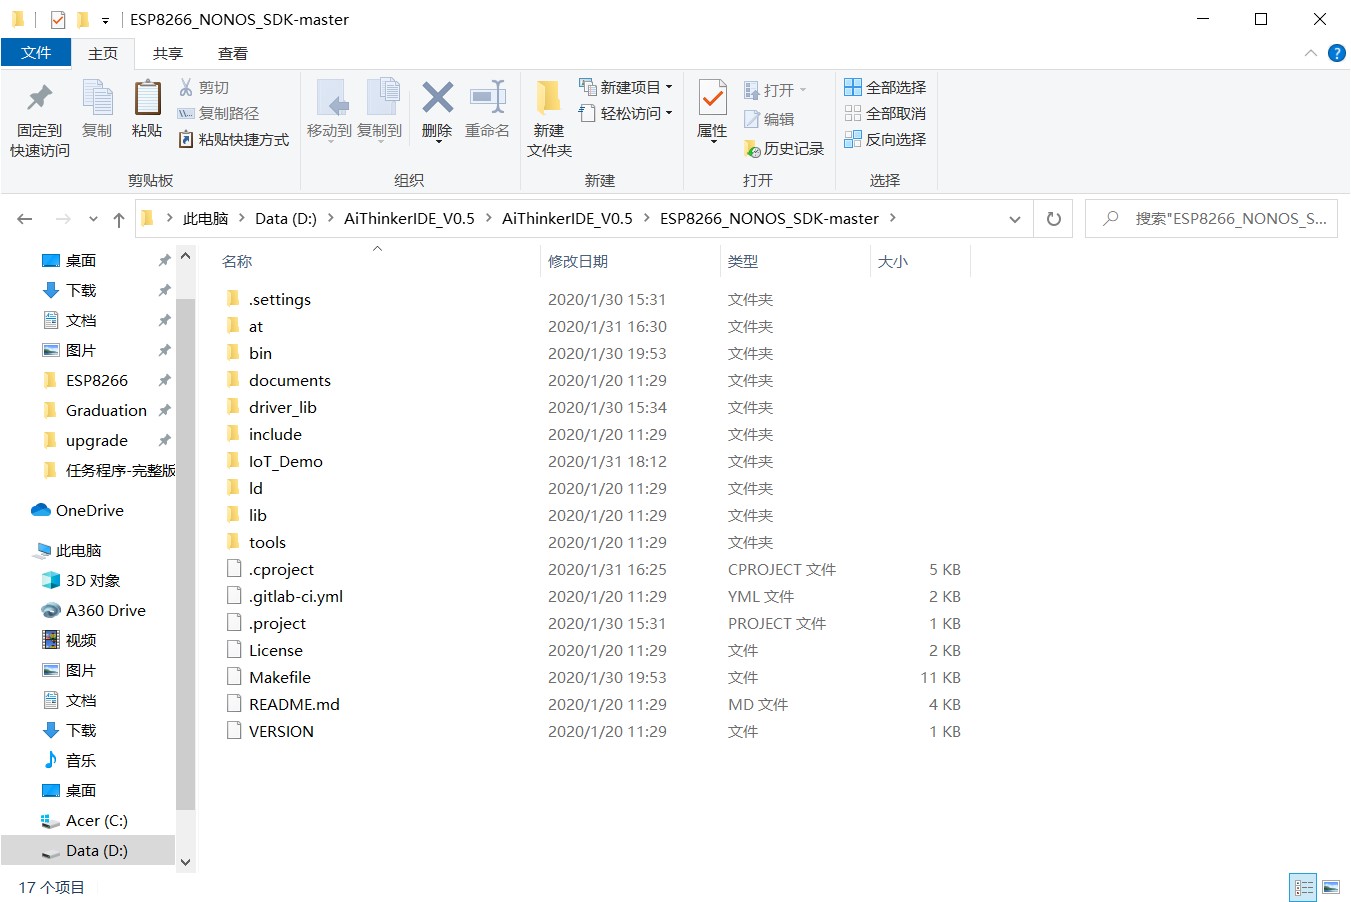This screenshot has height=902, width=1351.
Task: Open address bar history dropdown
Action: point(1014,219)
